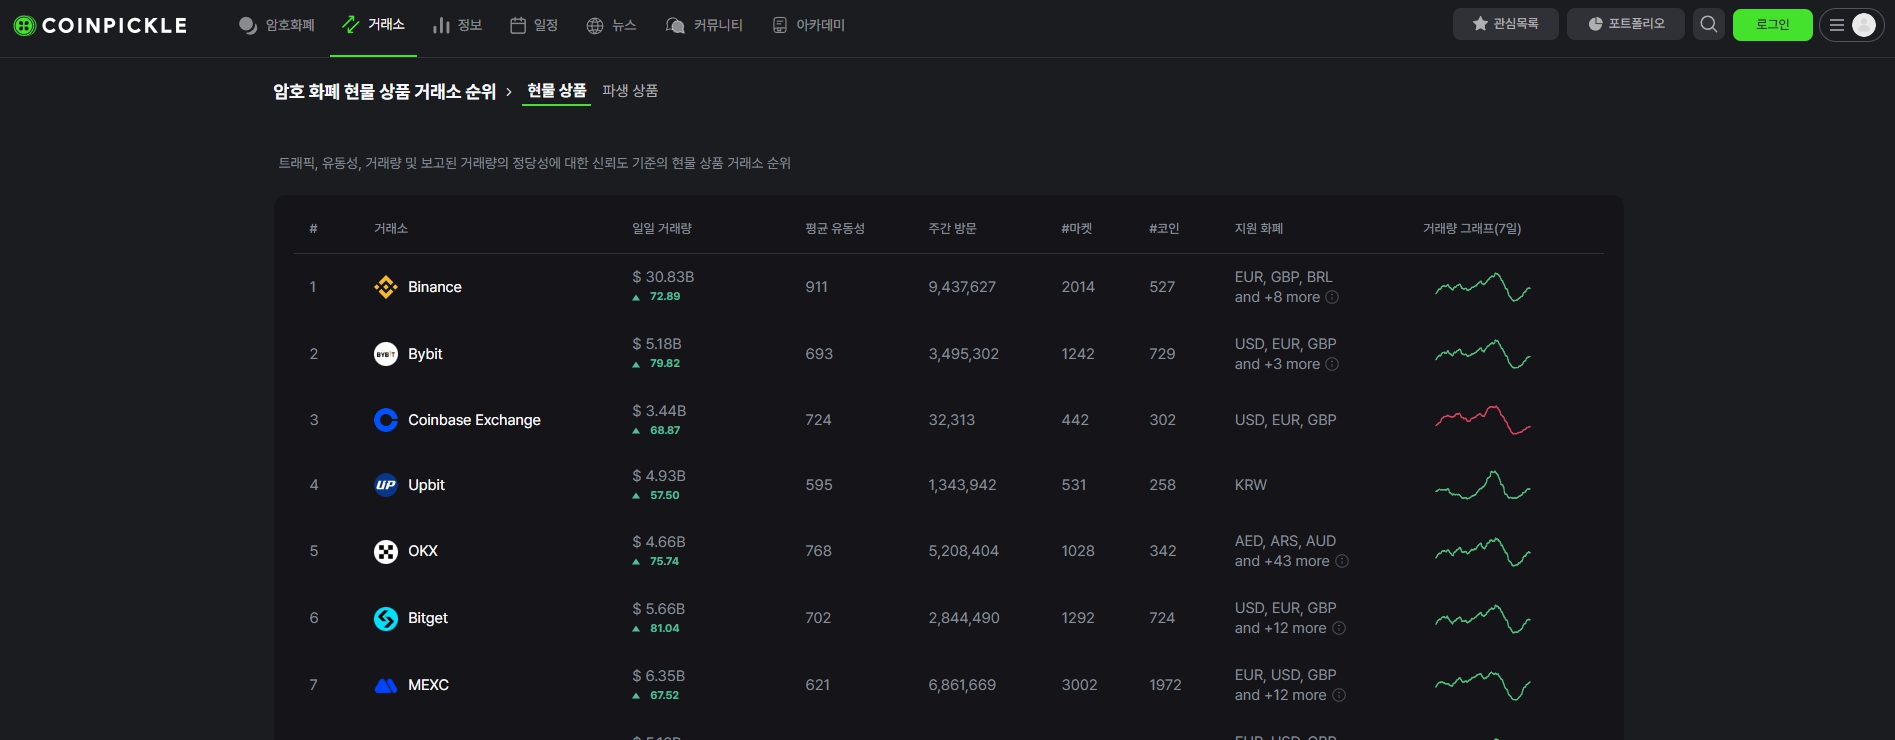Click Coinbase supported currencies USD, EUR, GBP

point(1285,420)
